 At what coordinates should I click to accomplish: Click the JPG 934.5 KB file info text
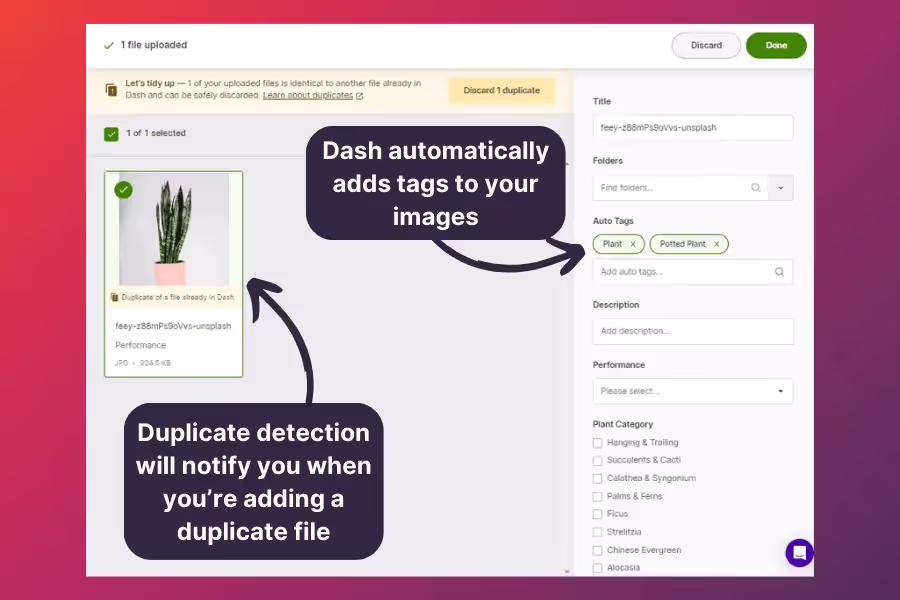click(142, 363)
